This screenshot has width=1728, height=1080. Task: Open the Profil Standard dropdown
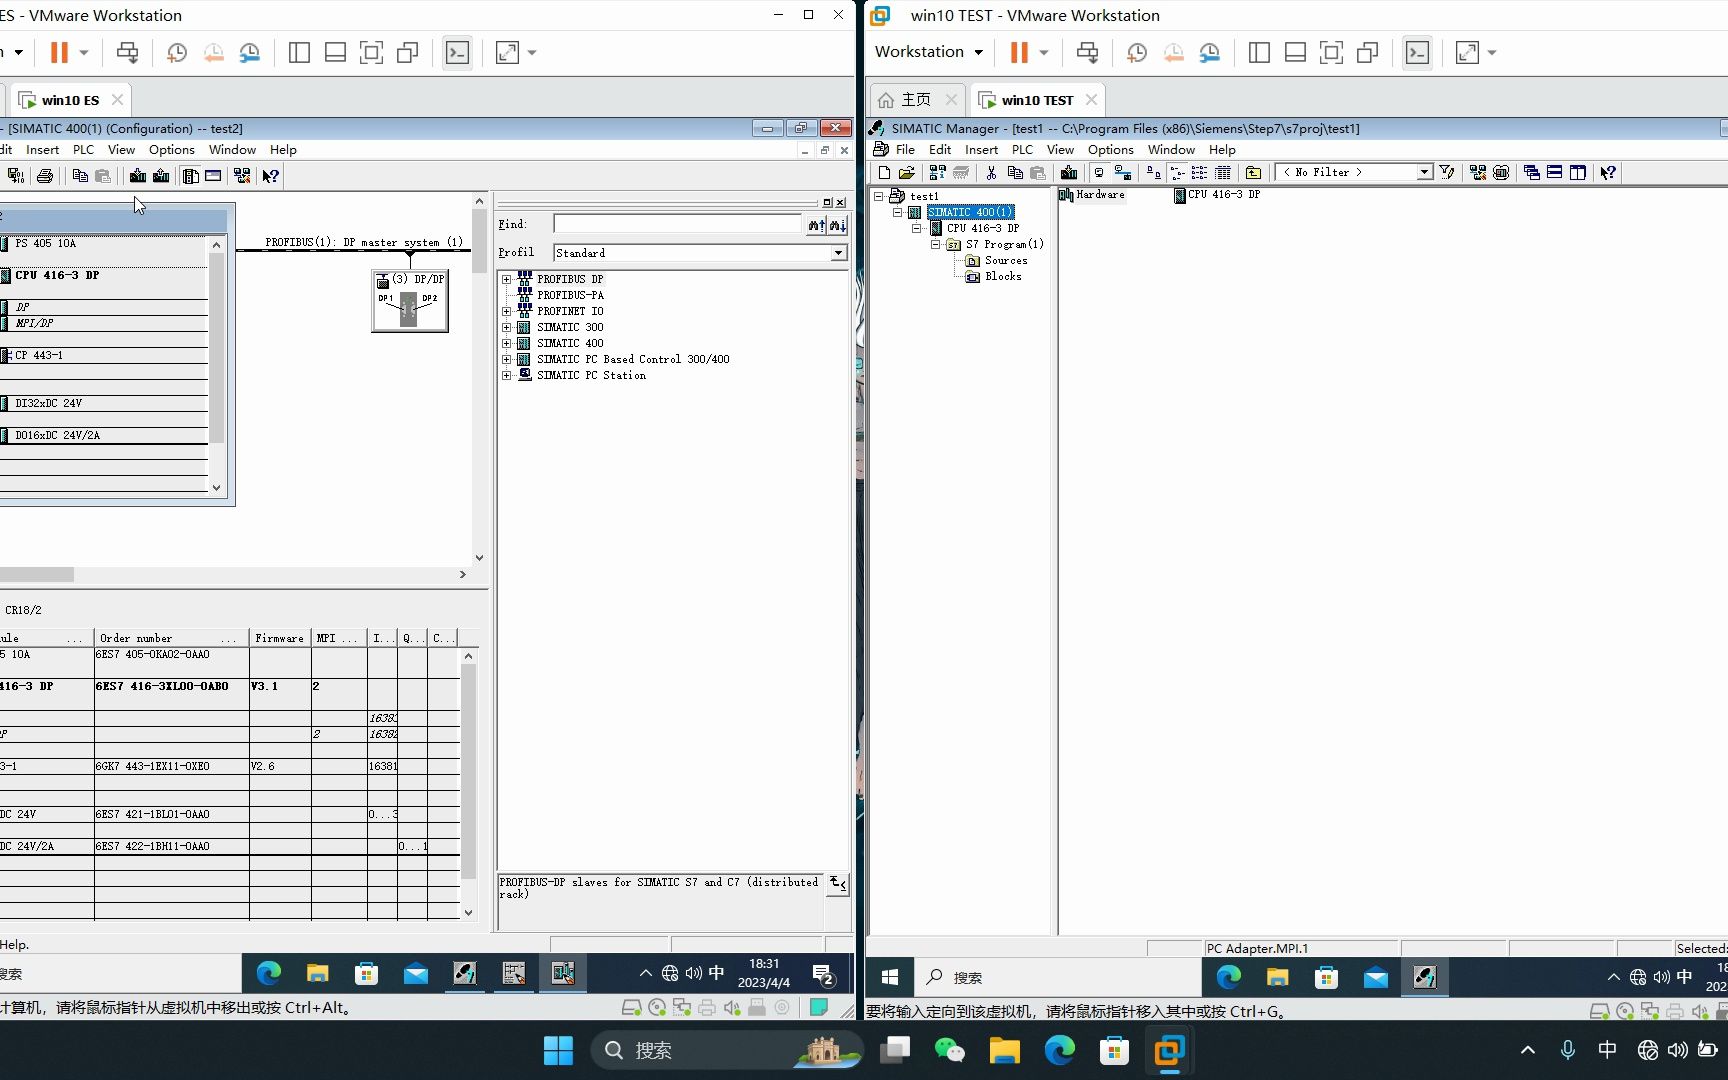click(x=838, y=253)
